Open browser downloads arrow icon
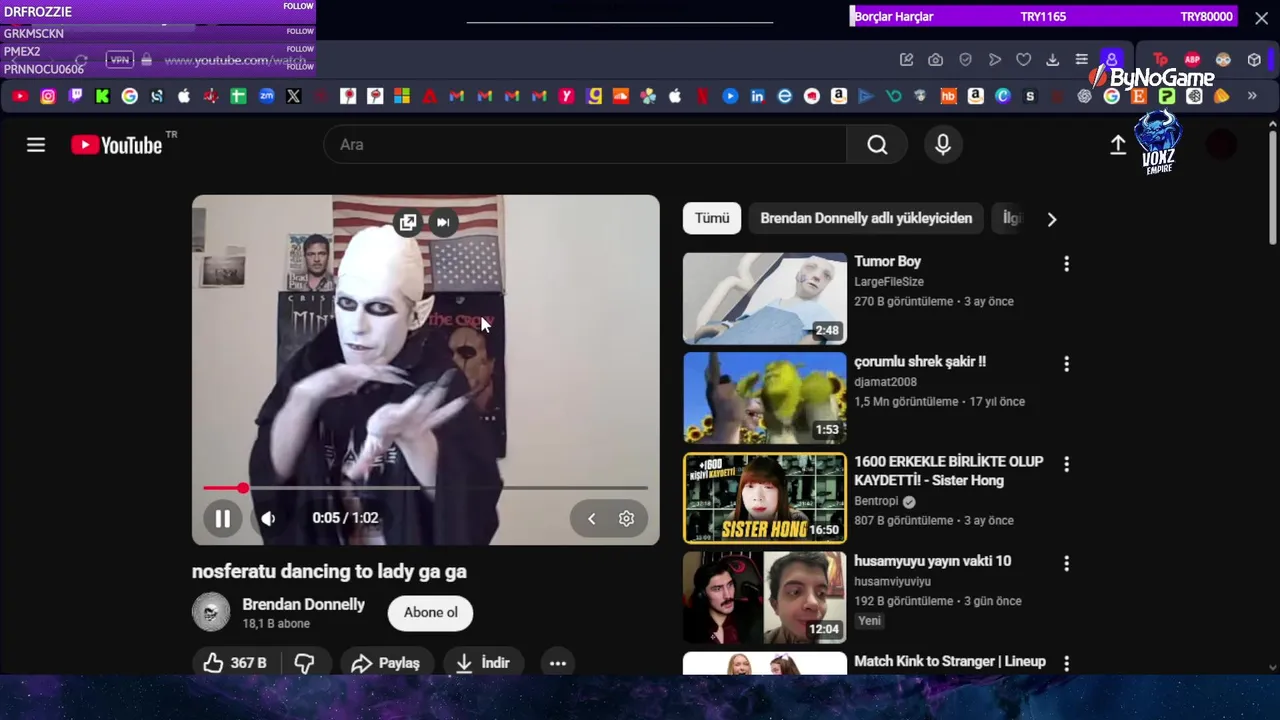1280x720 pixels. coord(1052,60)
